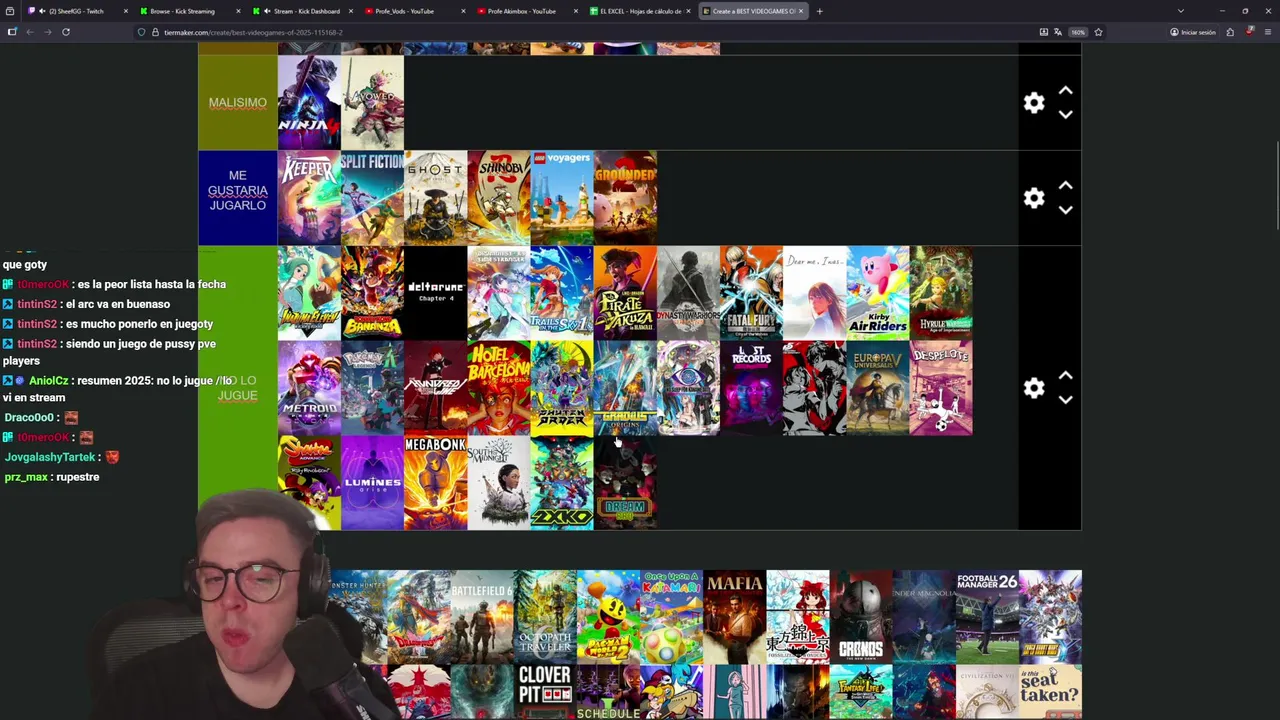1280x720 pixels.
Task: Pick Octopath Traveler from the unranked pool
Action: 545,617
